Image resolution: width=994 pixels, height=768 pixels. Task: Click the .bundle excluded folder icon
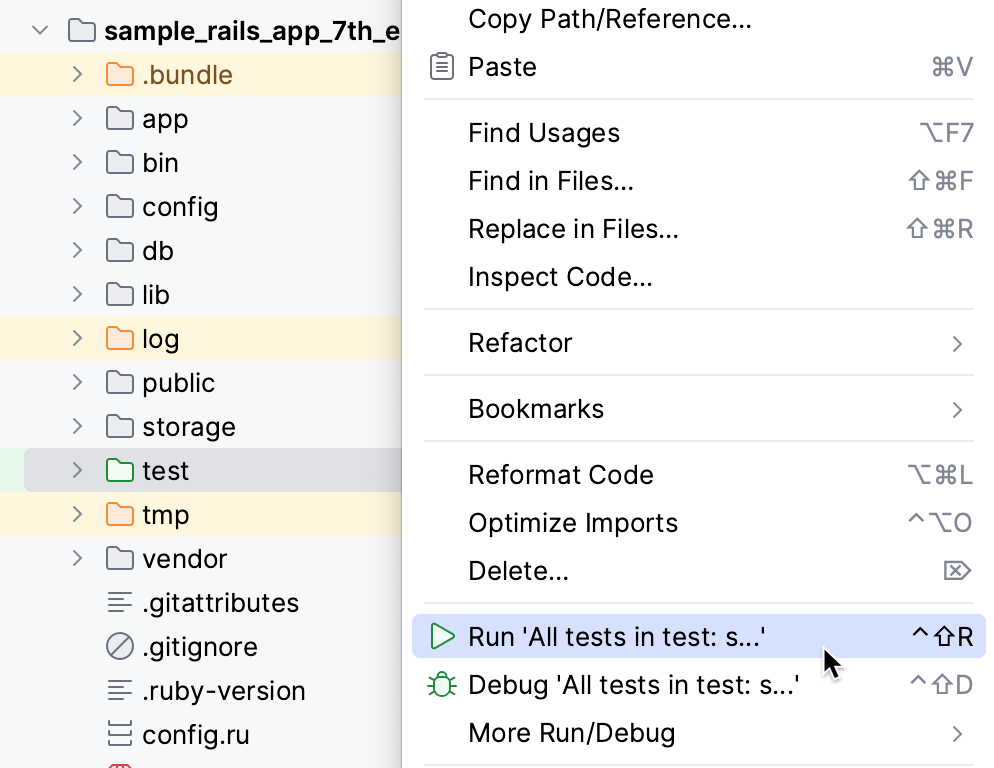coord(117,74)
